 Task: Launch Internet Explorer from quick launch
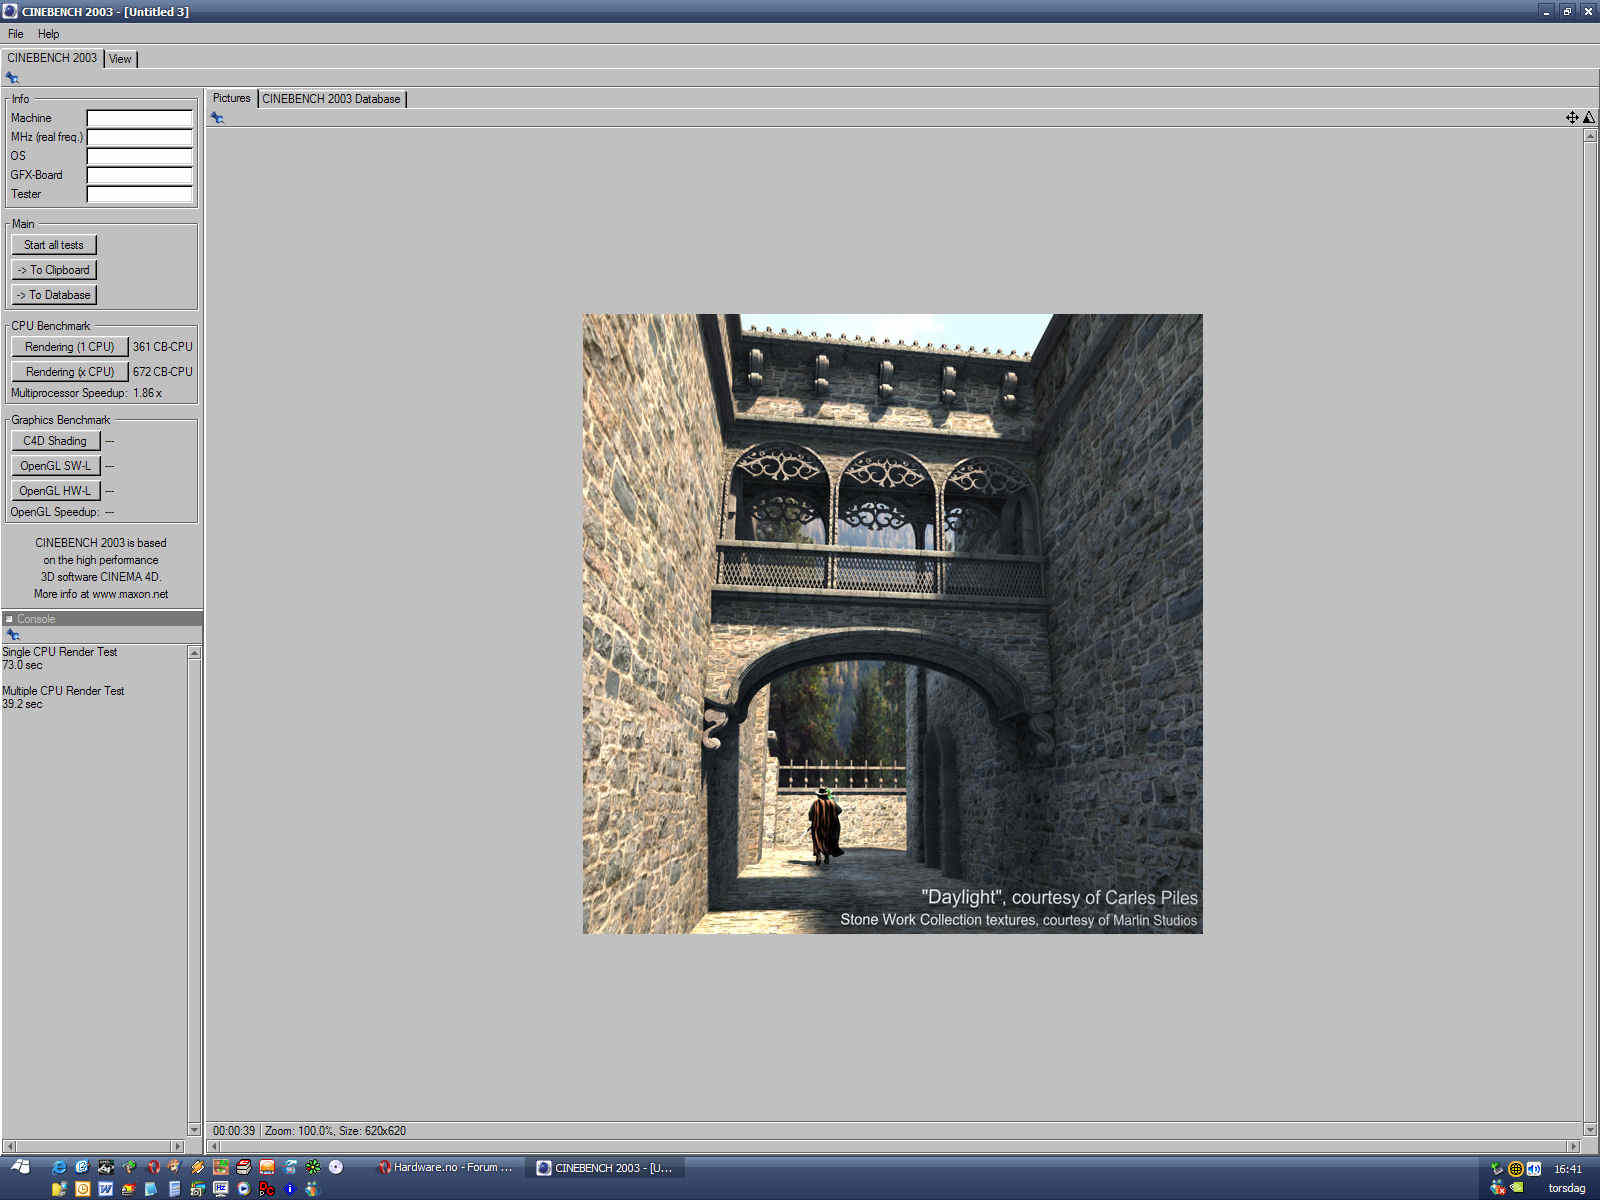point(59,1167)
